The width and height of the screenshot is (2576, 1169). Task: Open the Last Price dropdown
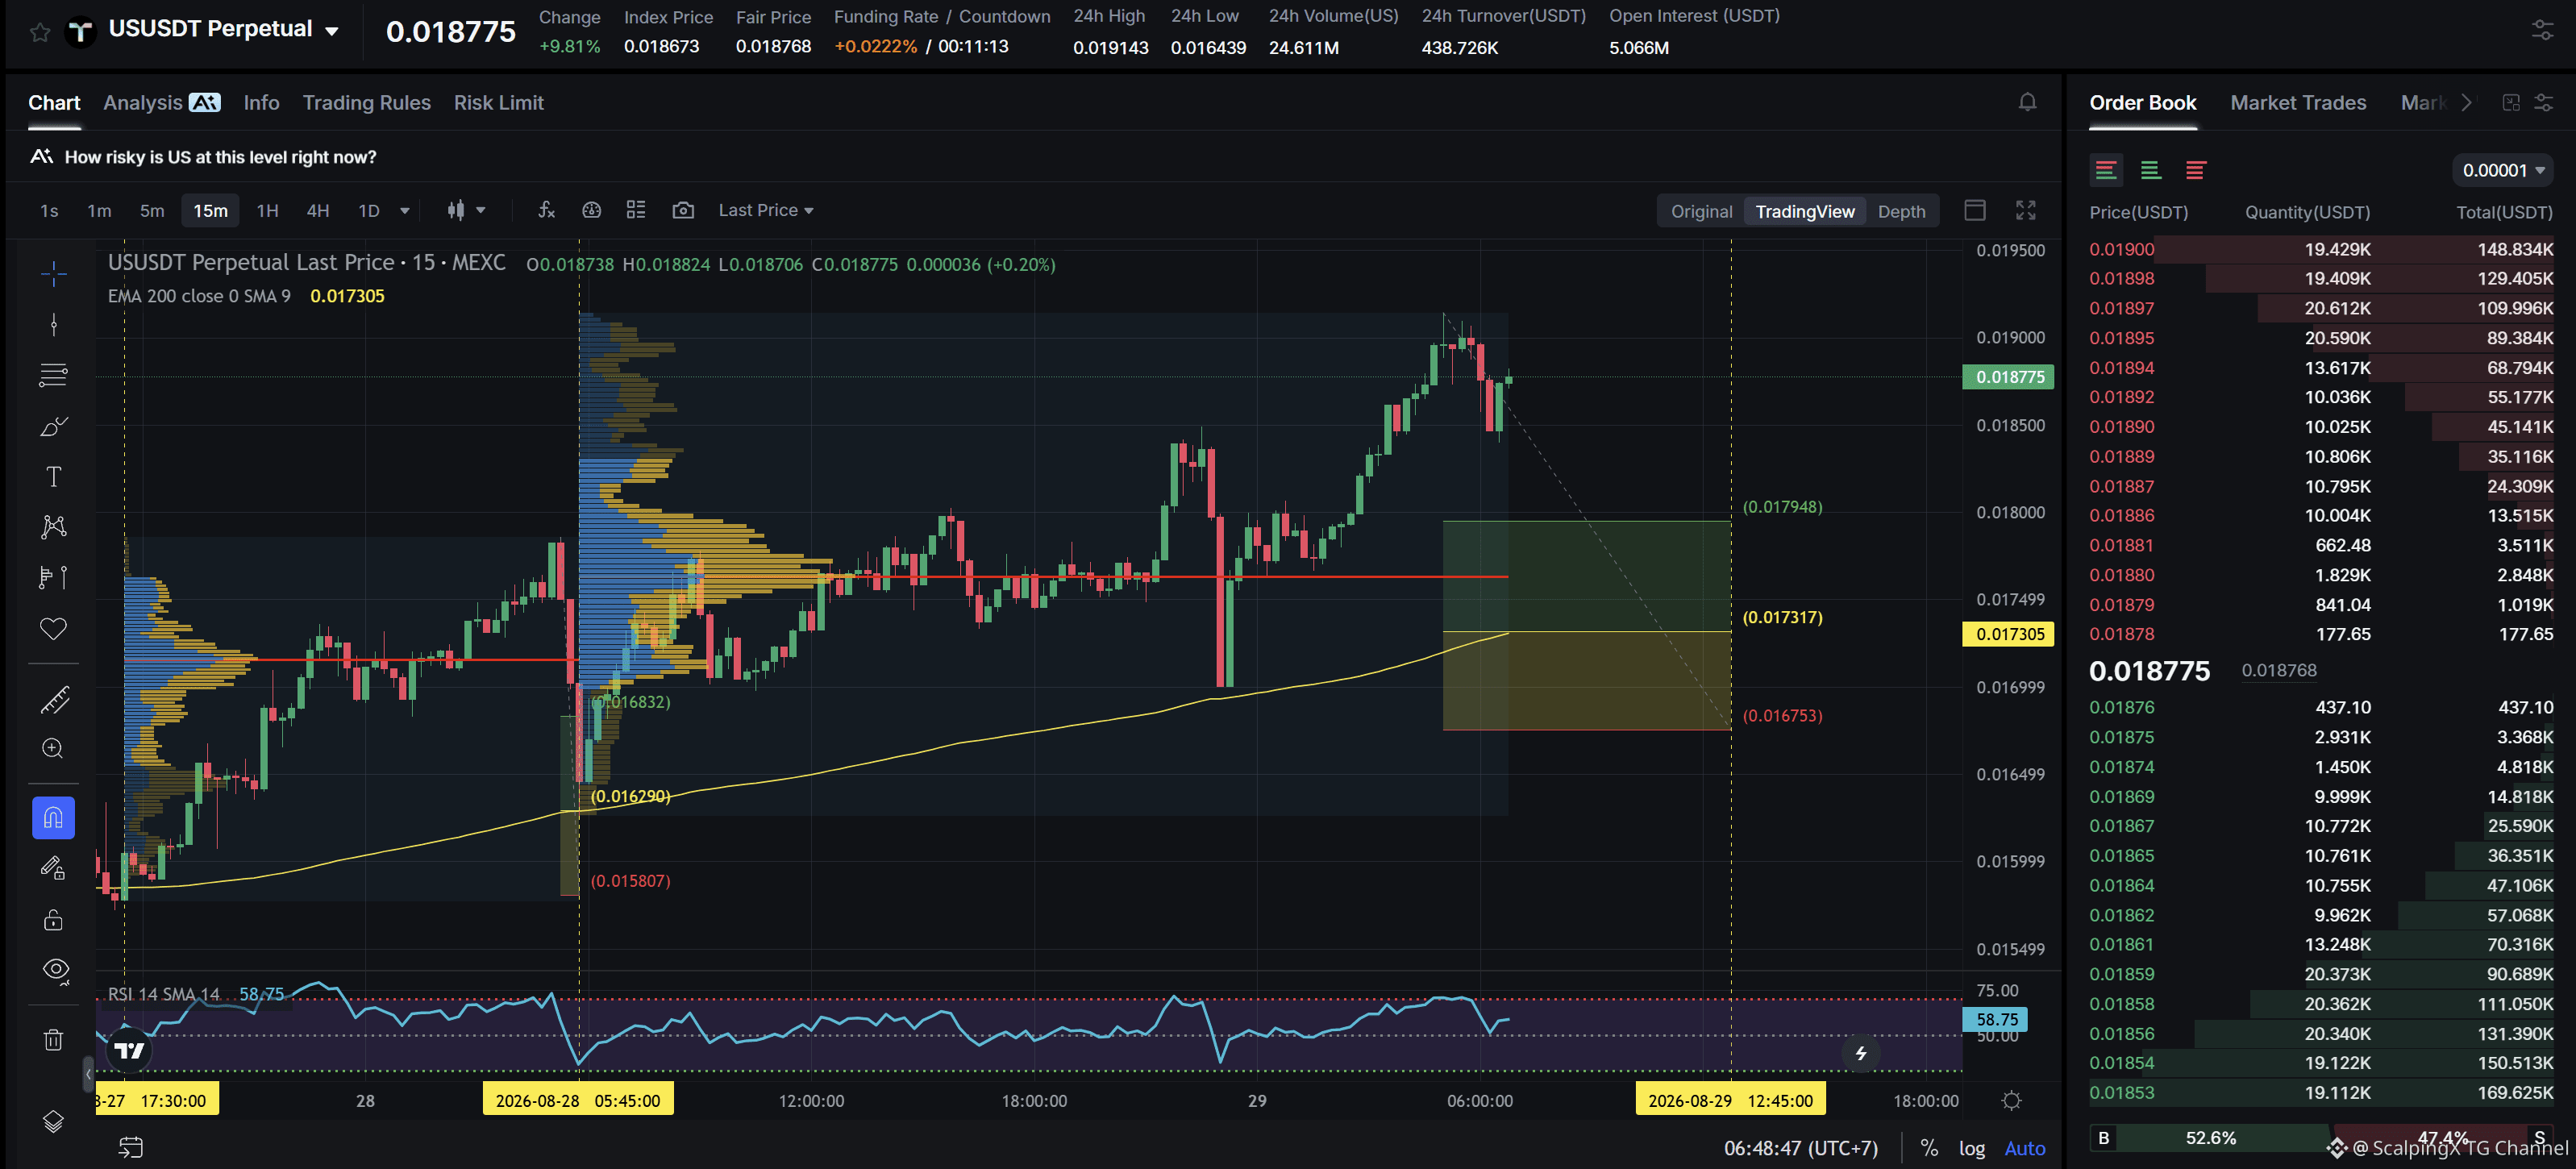pyautogui.click(x=766, y=210)
